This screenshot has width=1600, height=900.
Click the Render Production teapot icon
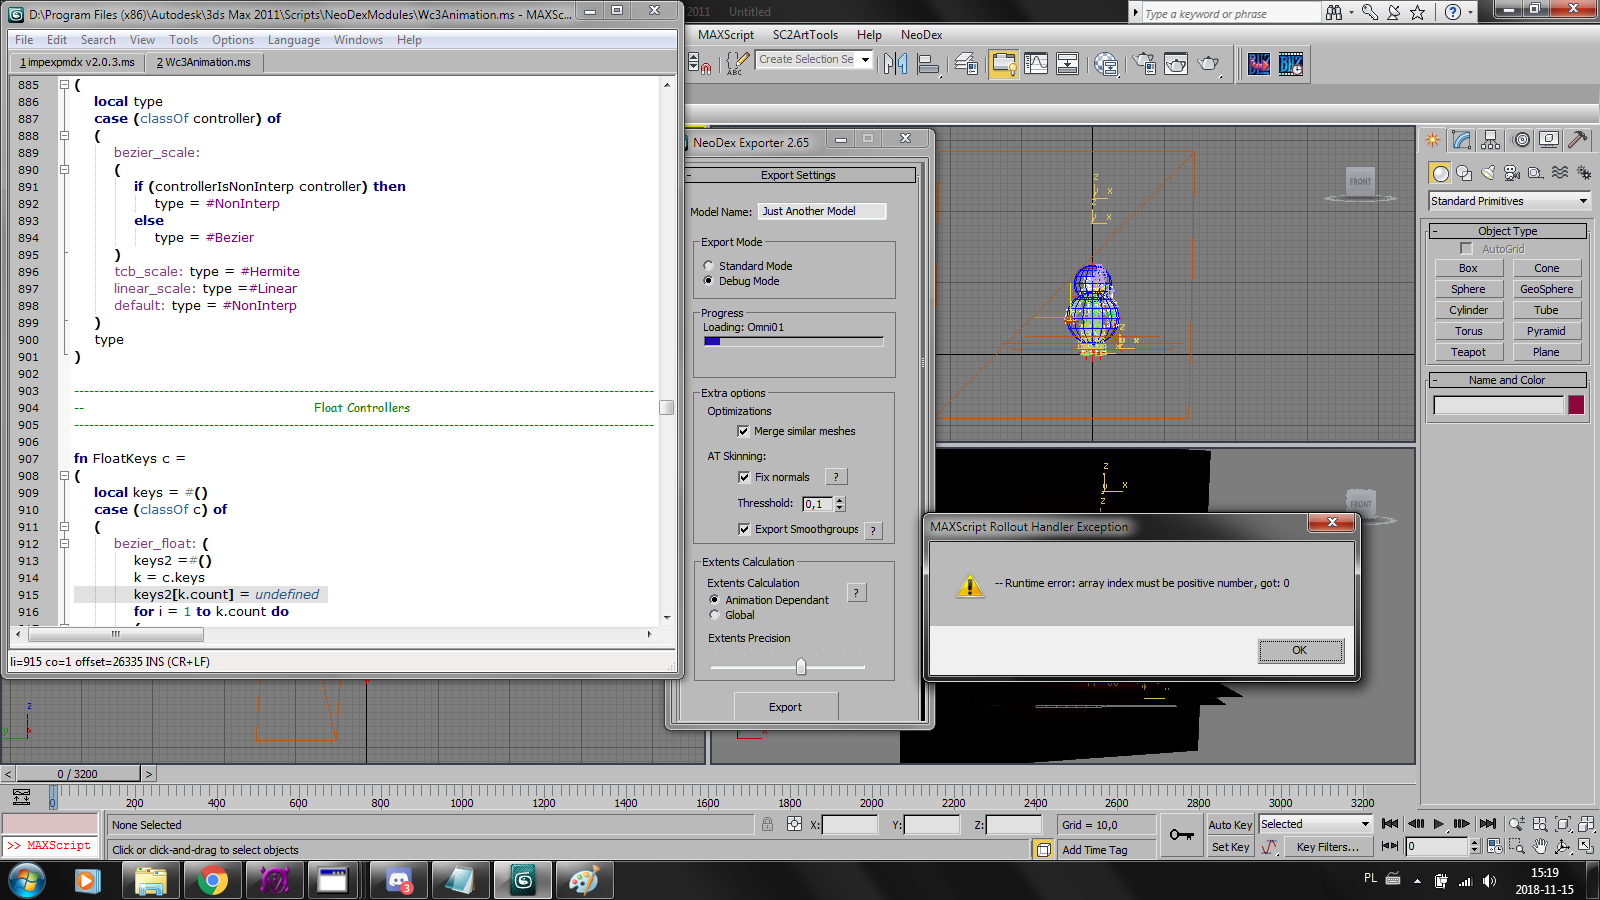click(1209, 64)
